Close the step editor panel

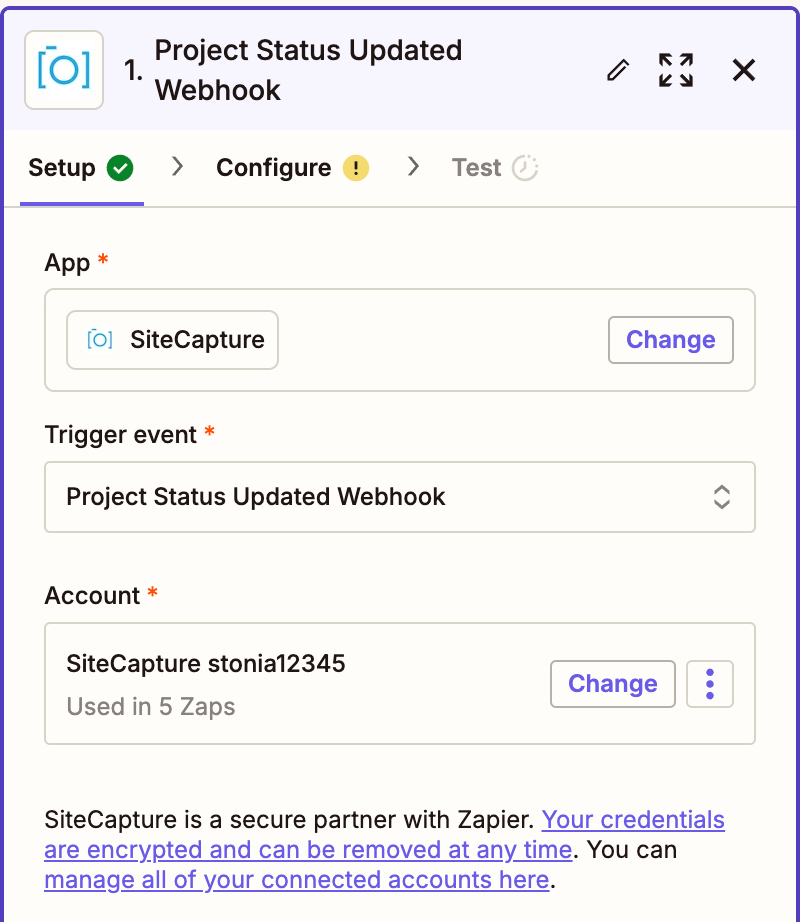click(x=744, y=70)
